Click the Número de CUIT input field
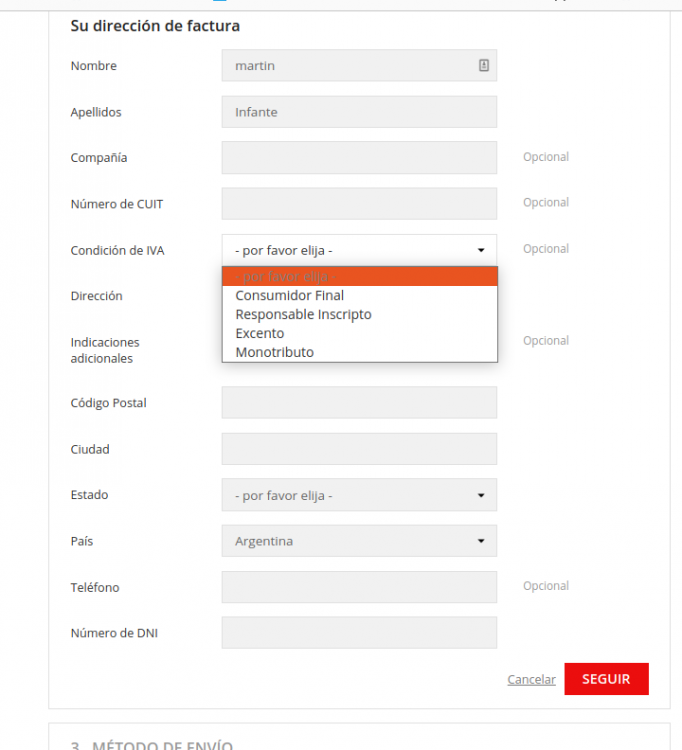 click(x=359, y=204)
